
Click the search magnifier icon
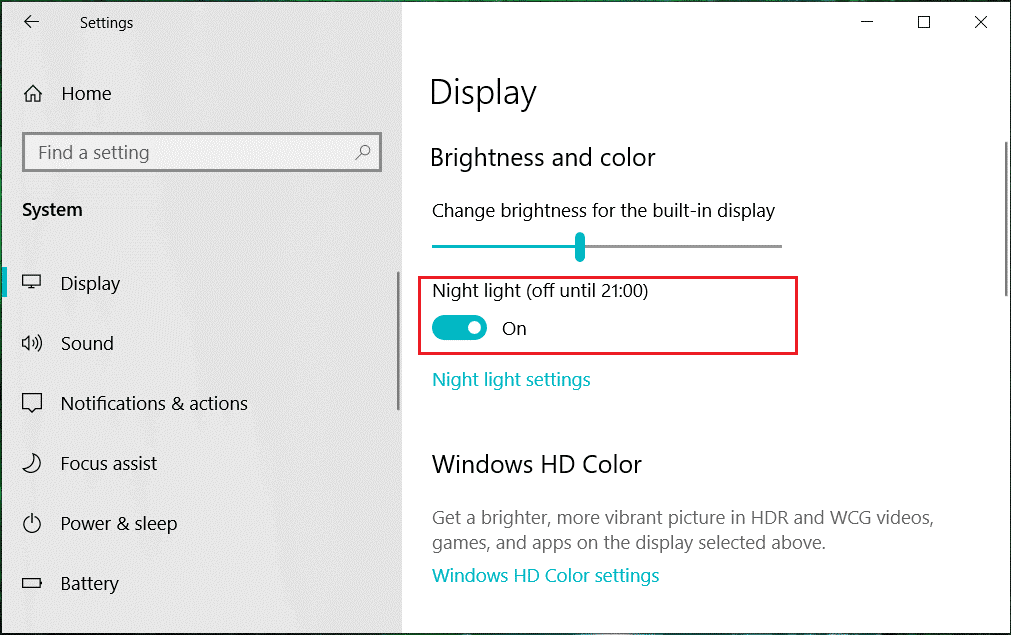coord(363,152)
